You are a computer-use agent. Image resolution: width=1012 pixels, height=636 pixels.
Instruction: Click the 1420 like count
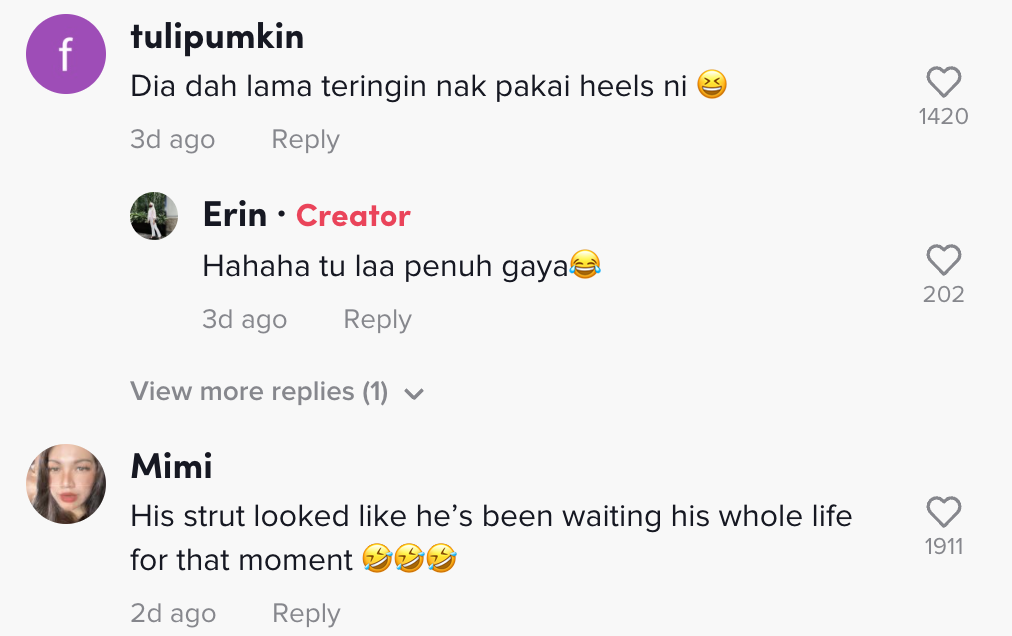pos(943,117)
